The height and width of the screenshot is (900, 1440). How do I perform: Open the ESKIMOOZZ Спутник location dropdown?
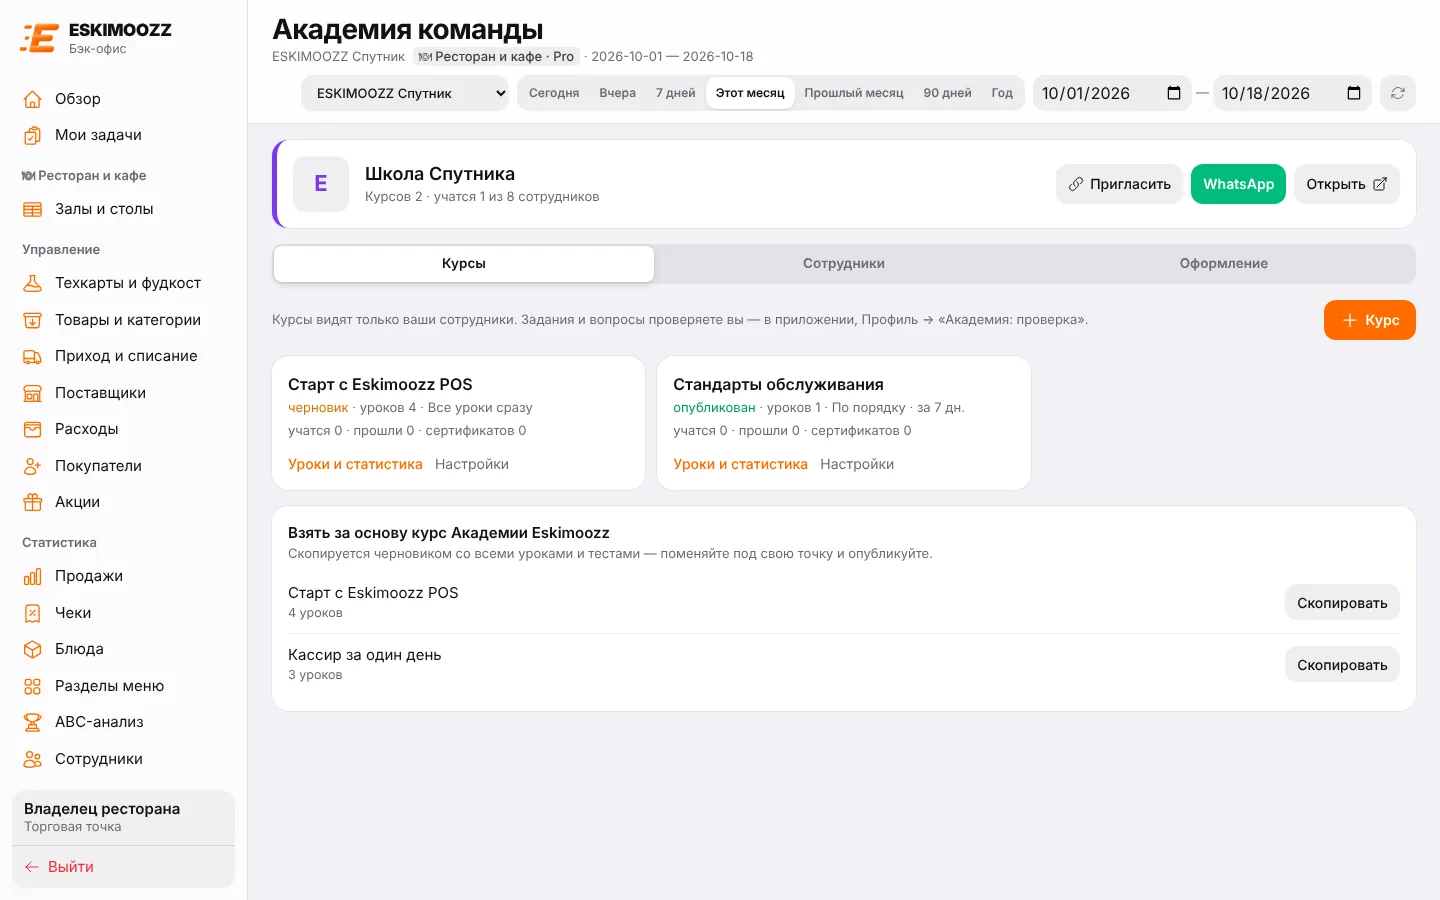pos(405,93)
